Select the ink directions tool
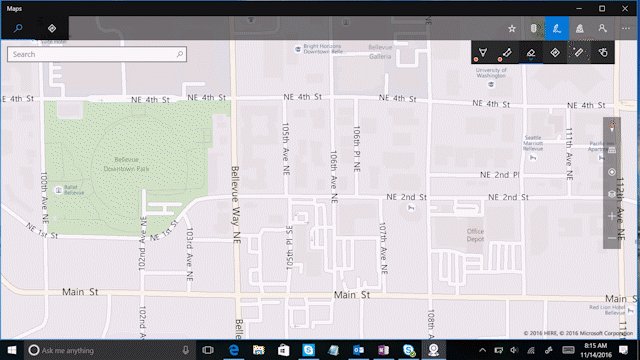This screenshot has width=640, height=360. point(555,53)
